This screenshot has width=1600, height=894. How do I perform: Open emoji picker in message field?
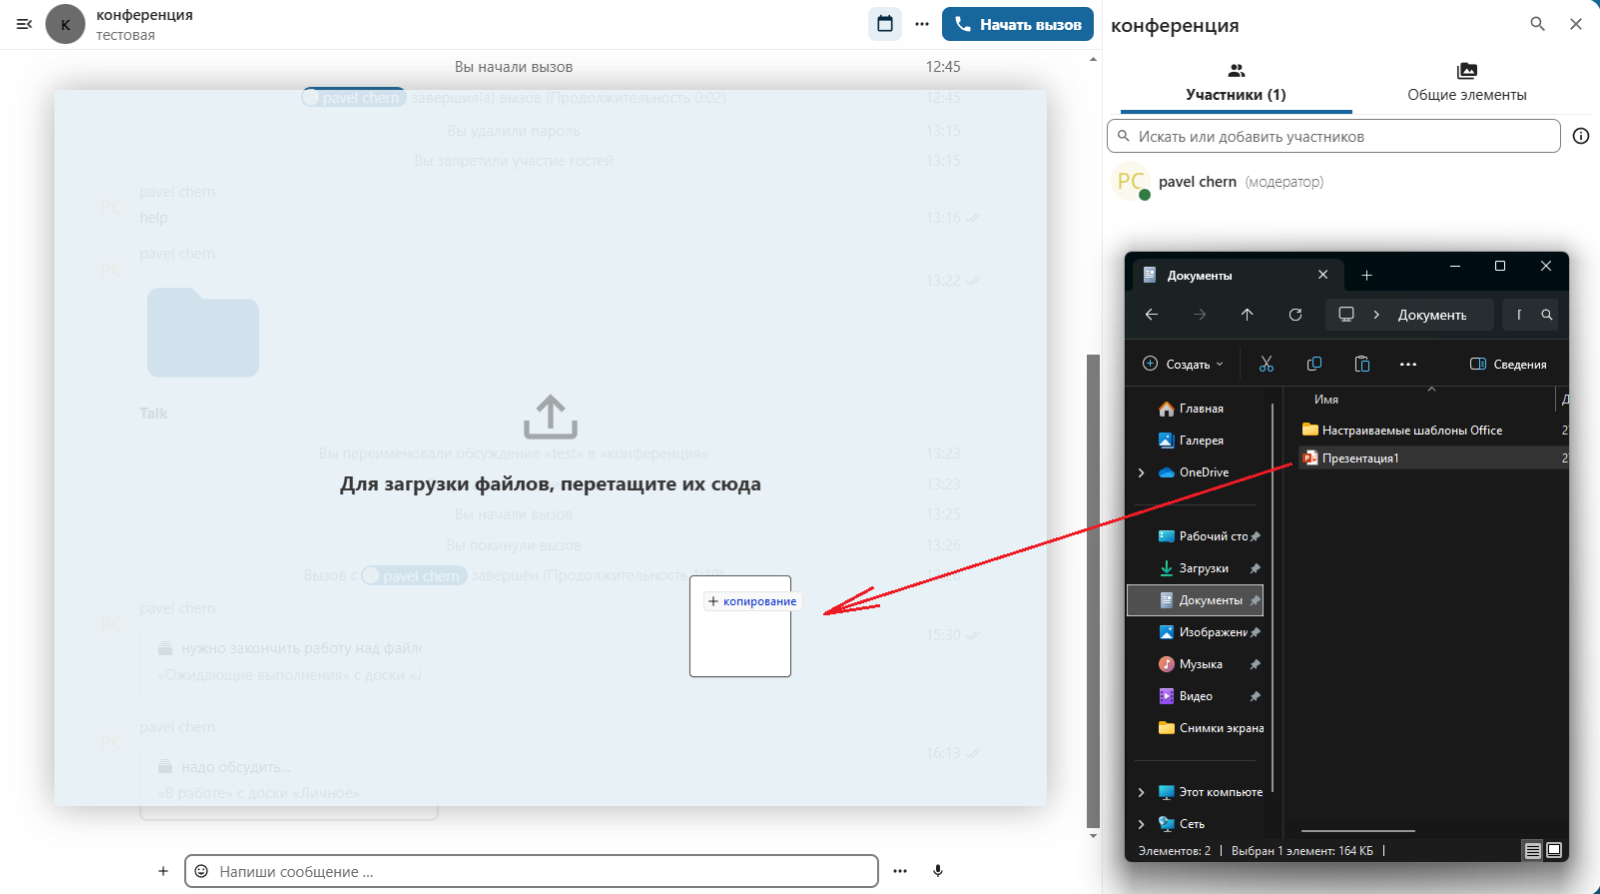click(x=201, y=871)
